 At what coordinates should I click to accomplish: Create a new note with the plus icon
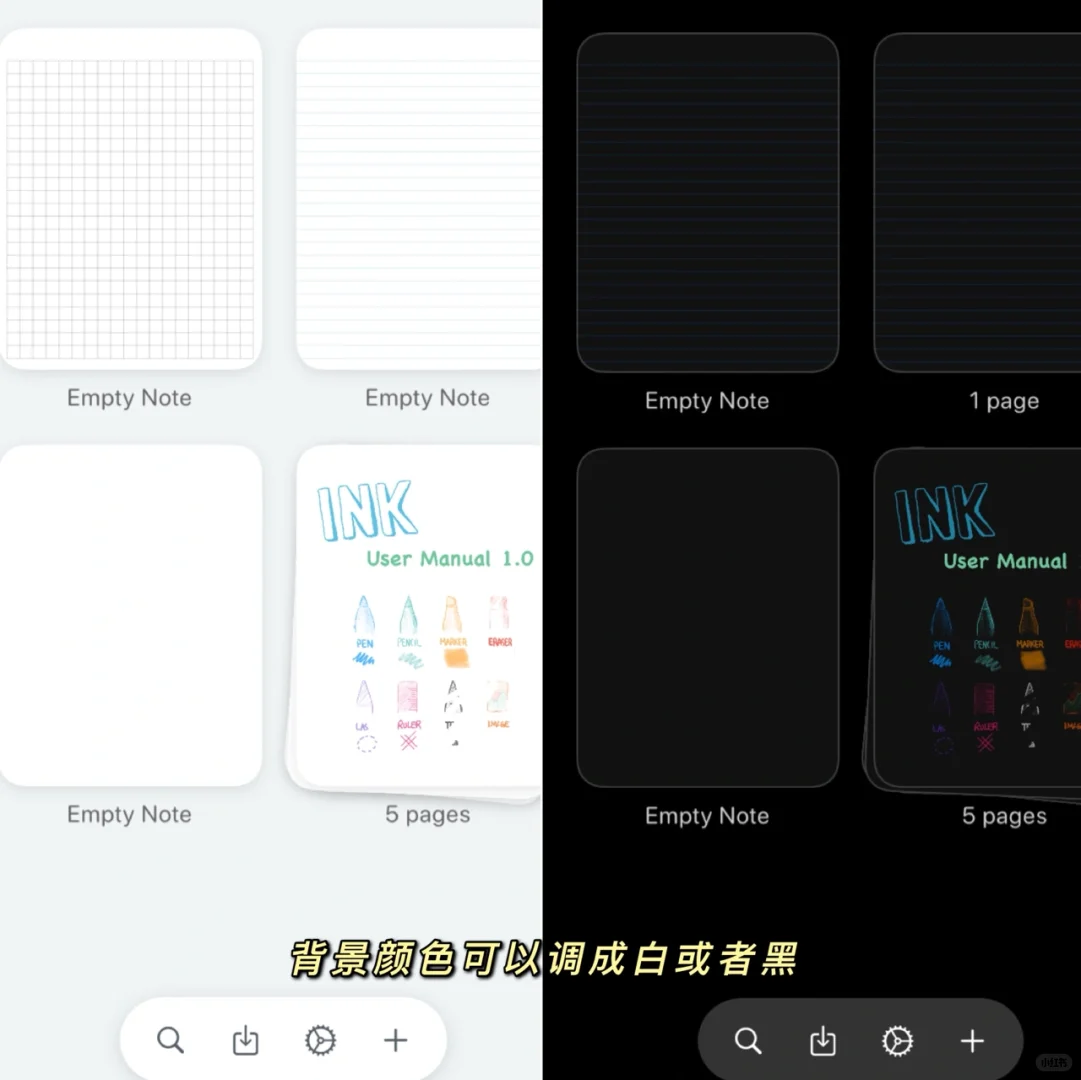(394, 1040)
